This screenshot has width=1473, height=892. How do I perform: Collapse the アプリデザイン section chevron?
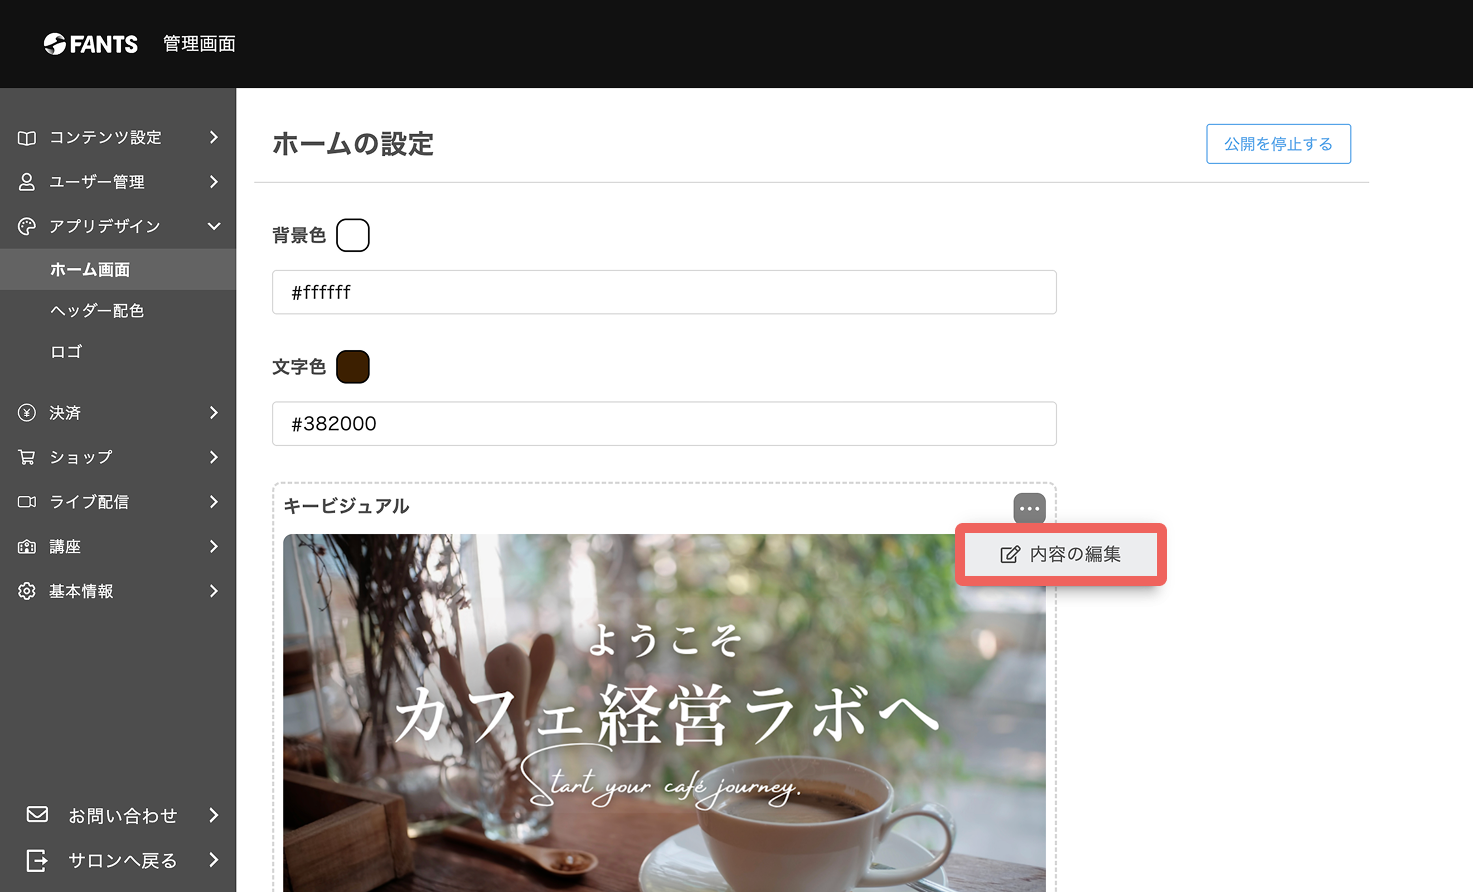pyautogui.click(x=214, y=226)
